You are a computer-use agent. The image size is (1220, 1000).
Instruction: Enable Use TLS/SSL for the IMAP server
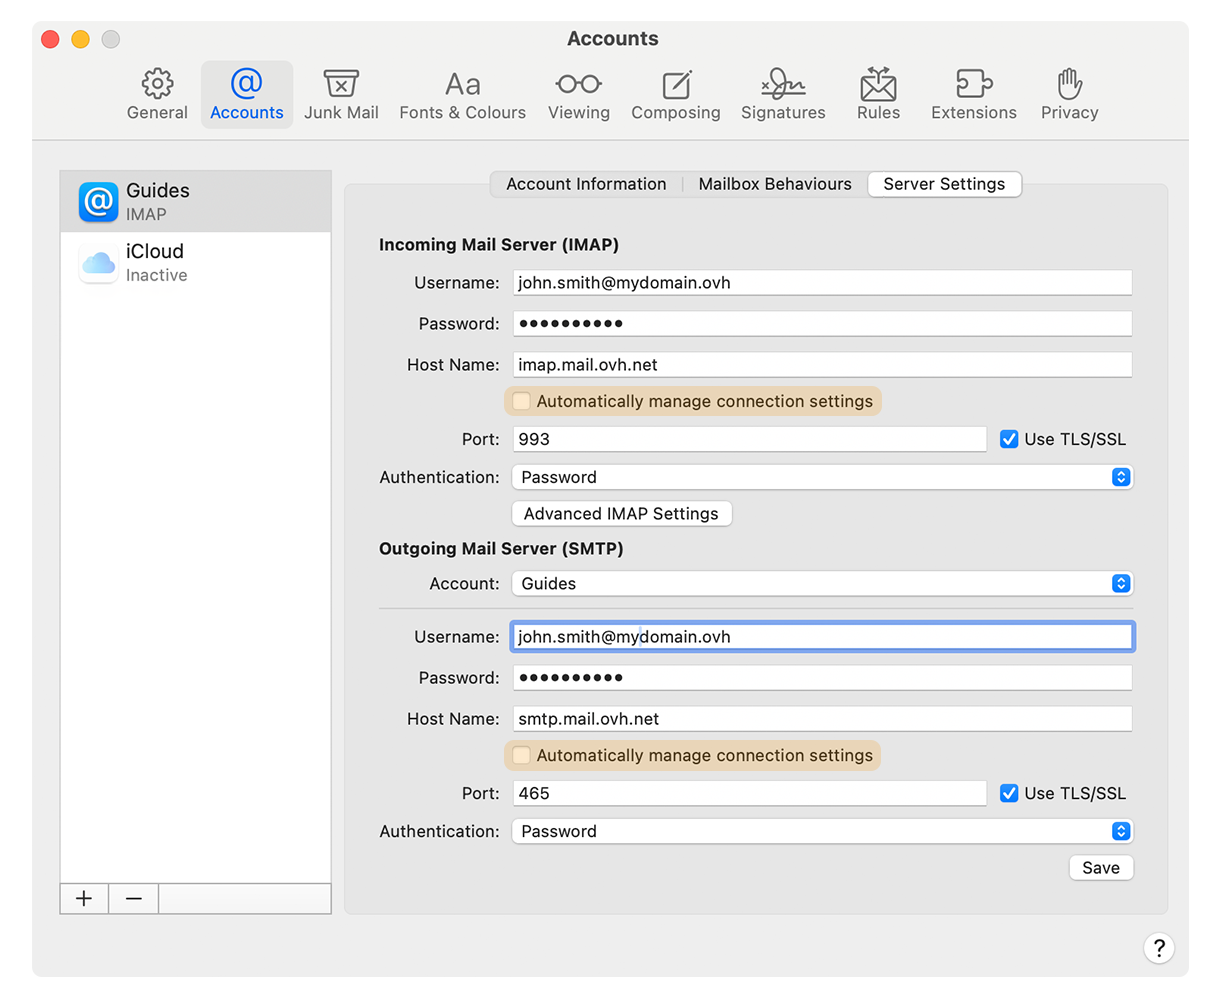(1008, 439)
